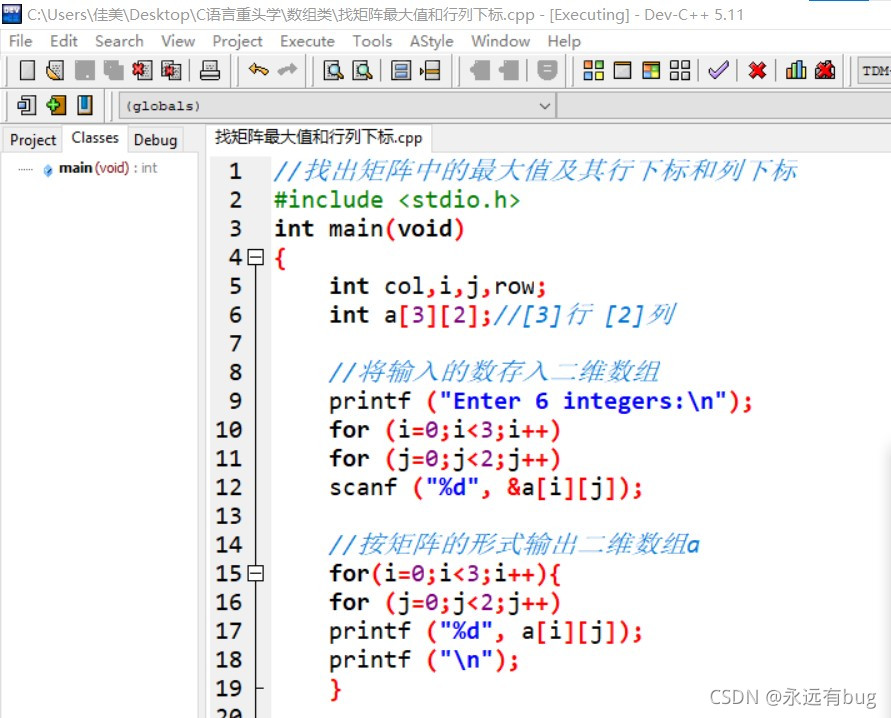Click the Go to function toolbar icon

click(x=401, y=70)
